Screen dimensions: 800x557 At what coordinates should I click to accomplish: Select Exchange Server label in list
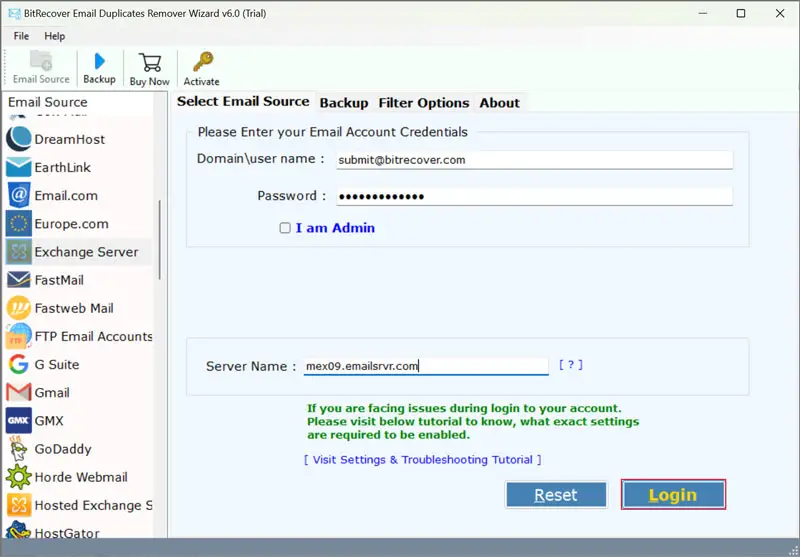[x=87, y=251]
